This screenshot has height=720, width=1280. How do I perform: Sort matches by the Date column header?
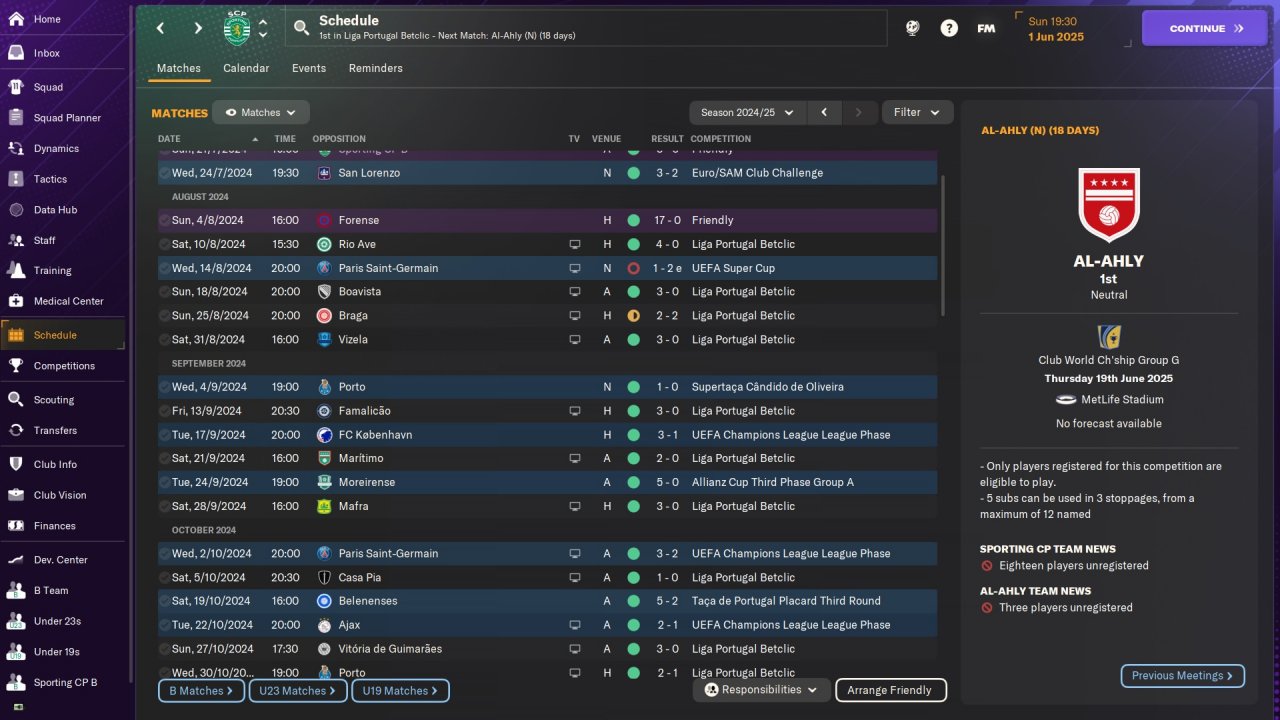point(208,139)
